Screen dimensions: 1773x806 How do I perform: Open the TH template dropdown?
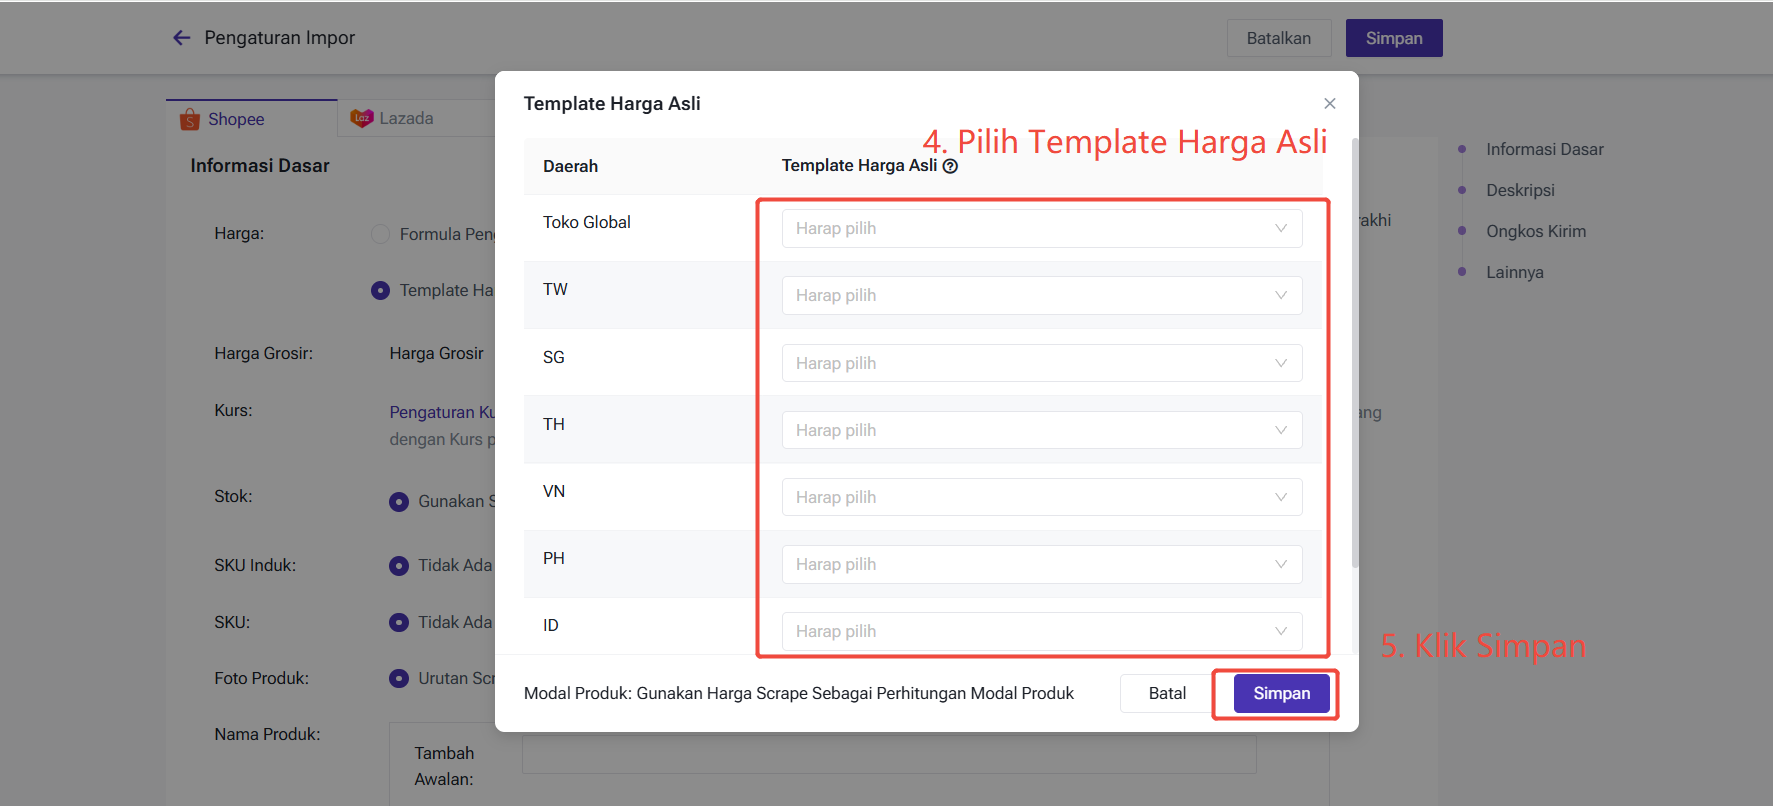coord(1041,430)
